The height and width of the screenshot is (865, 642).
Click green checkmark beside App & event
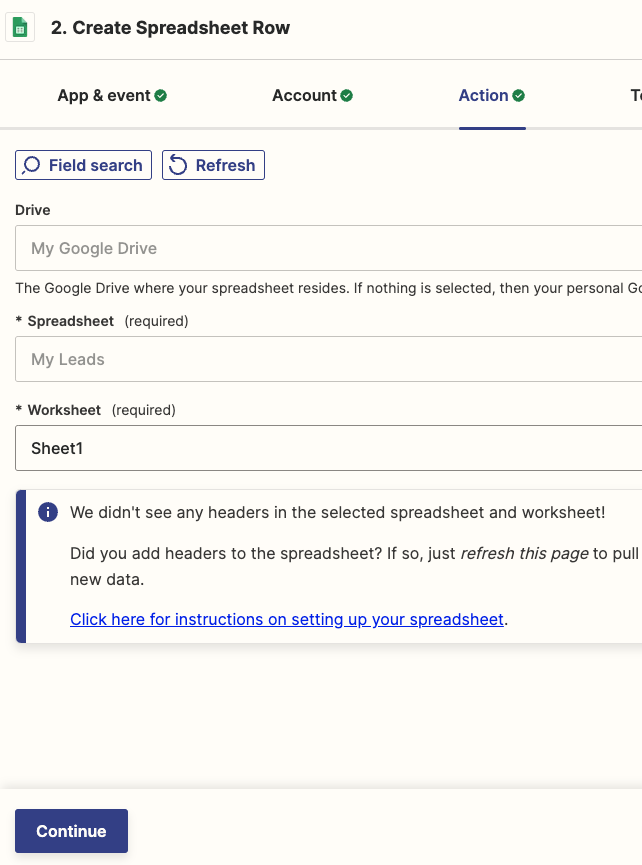point(160,95)
